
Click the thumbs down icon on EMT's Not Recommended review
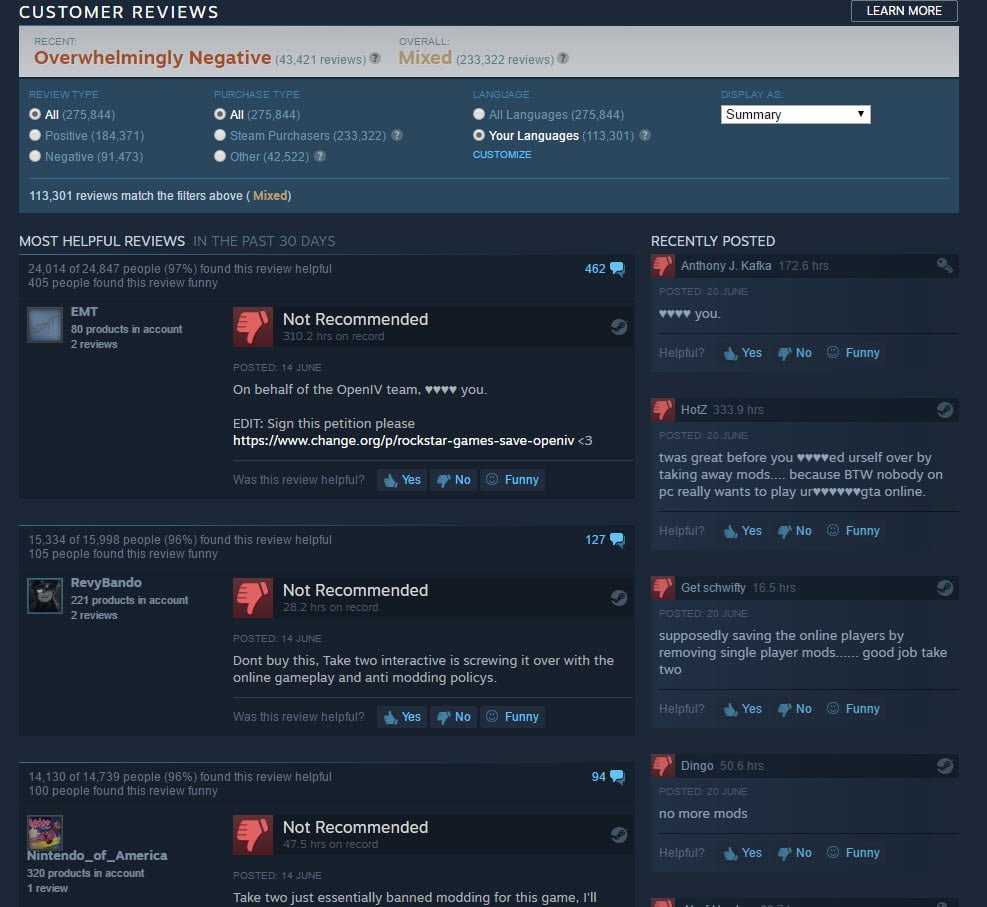click(253, 327)
